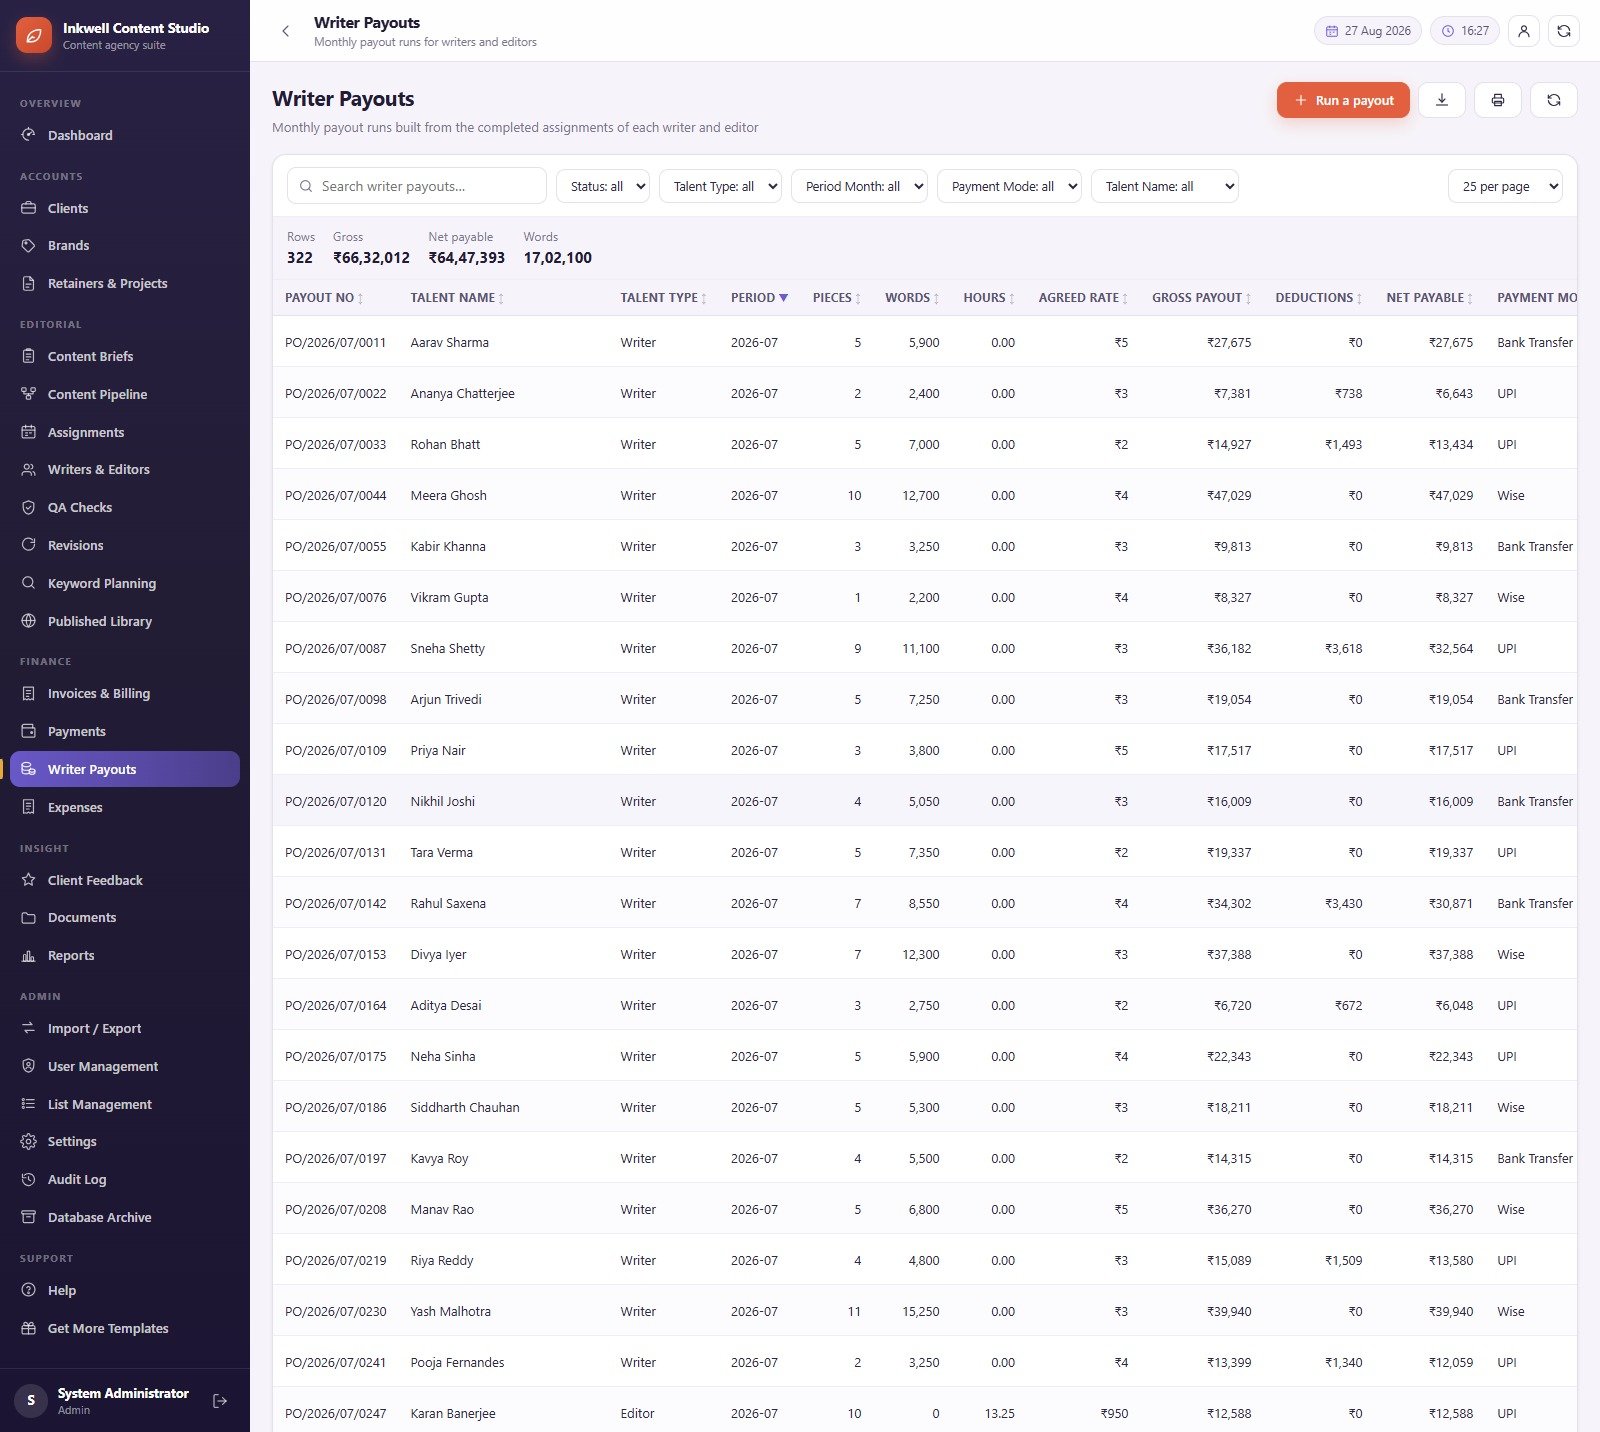Click the Revisions icon in sidebar

29,545
